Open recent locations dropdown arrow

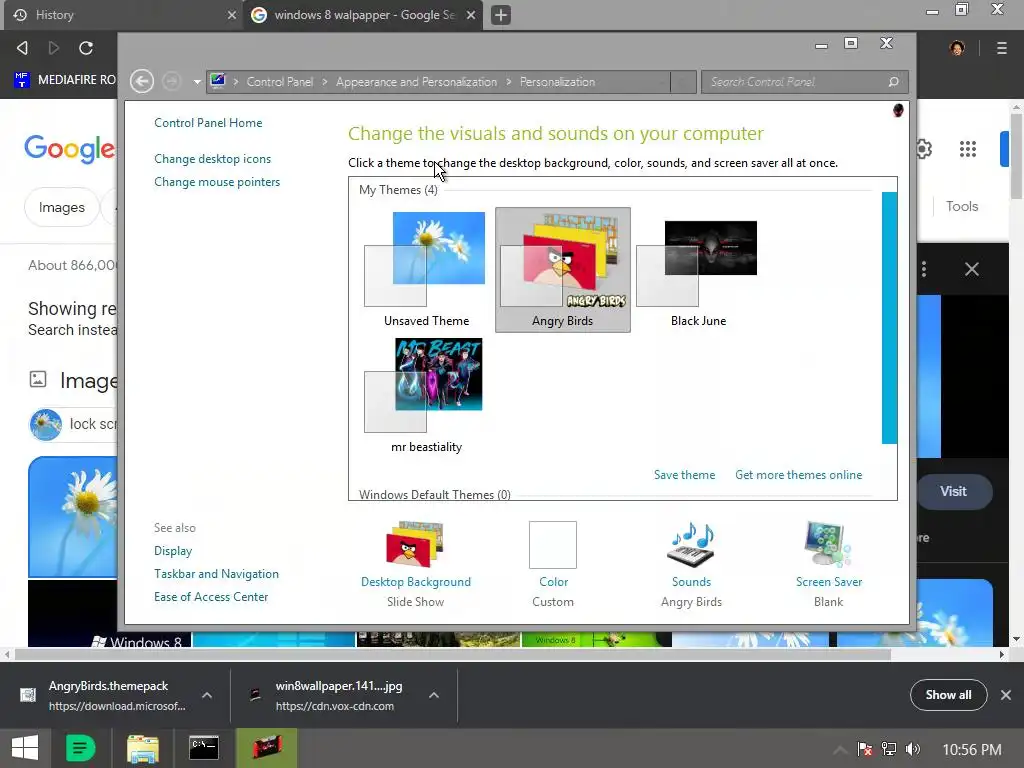197,82
